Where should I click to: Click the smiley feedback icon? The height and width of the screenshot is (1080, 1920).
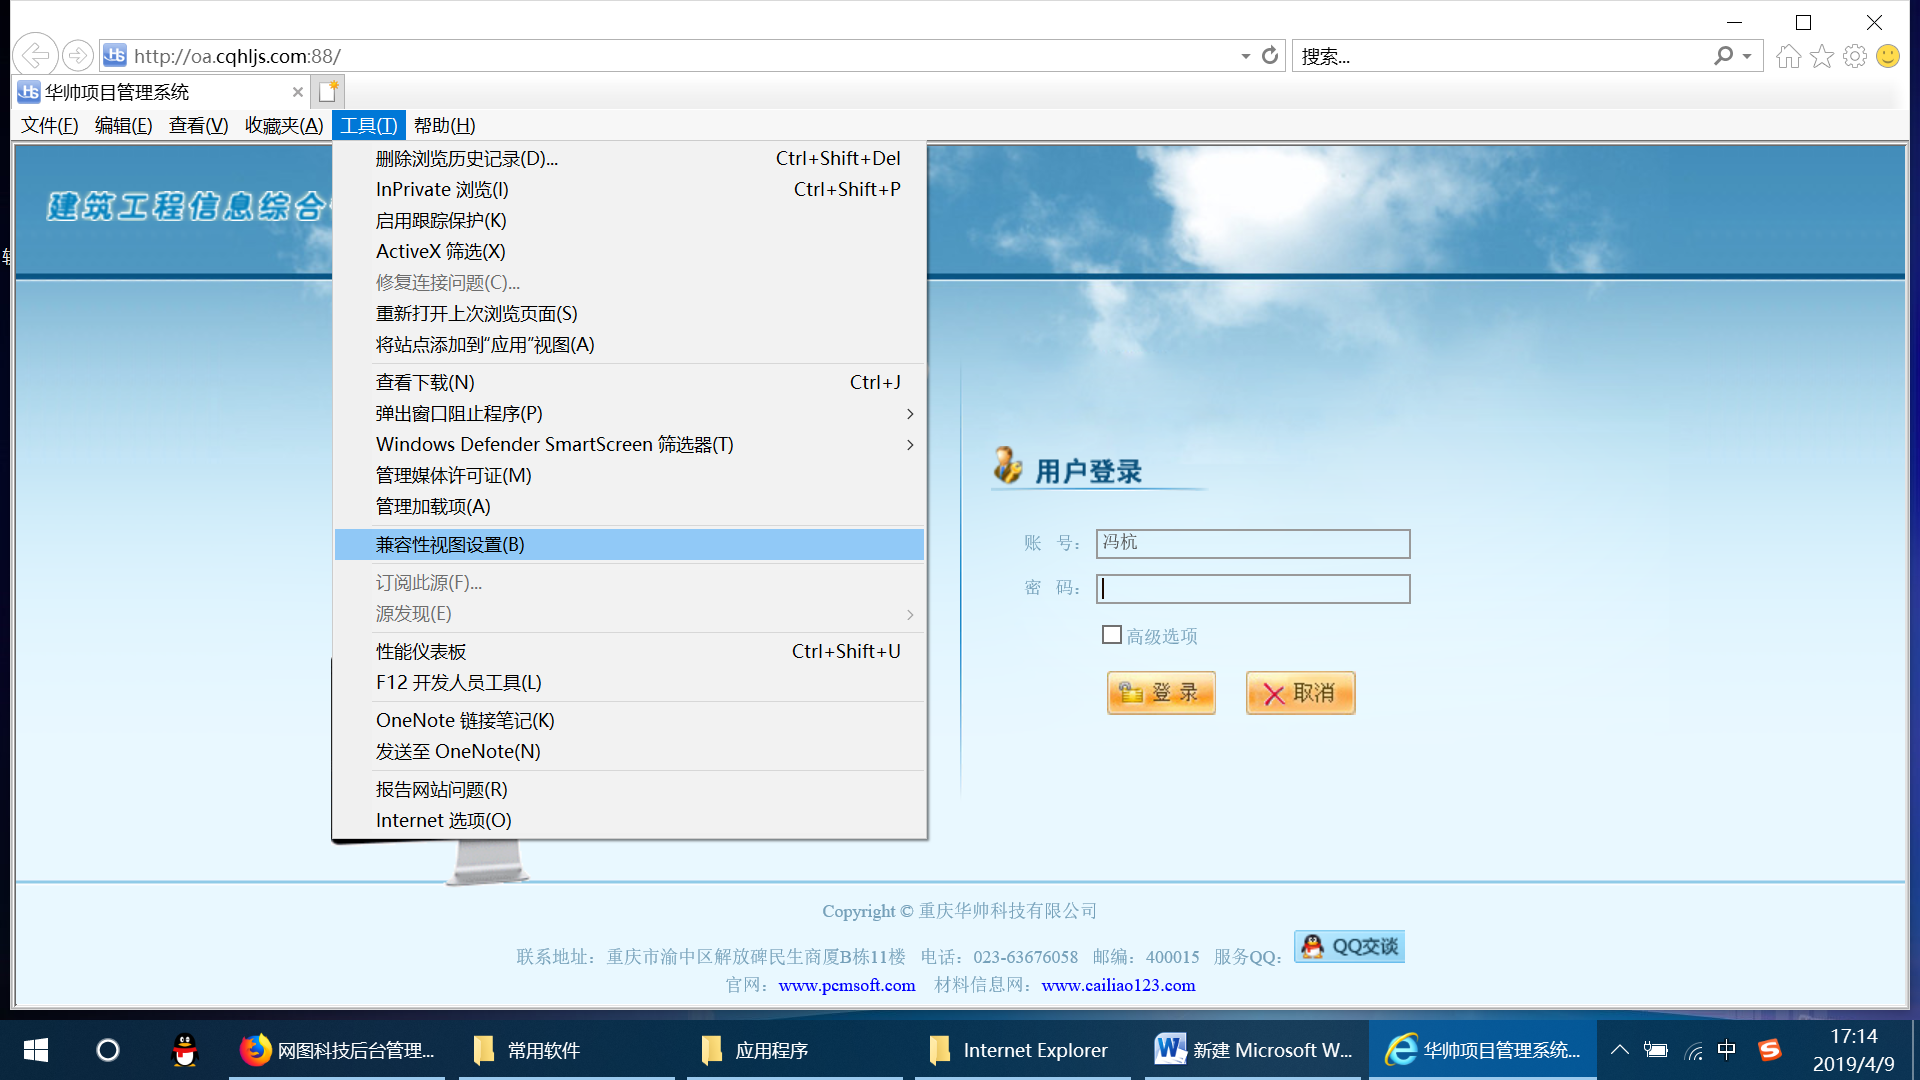1888,56
